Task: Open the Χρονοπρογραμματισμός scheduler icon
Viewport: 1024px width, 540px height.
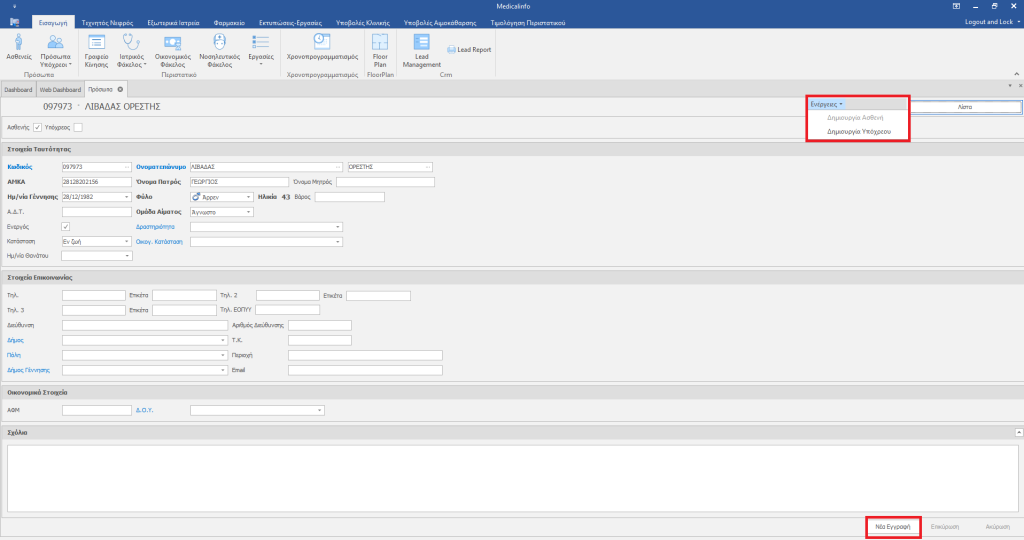Action: point(322,42)
